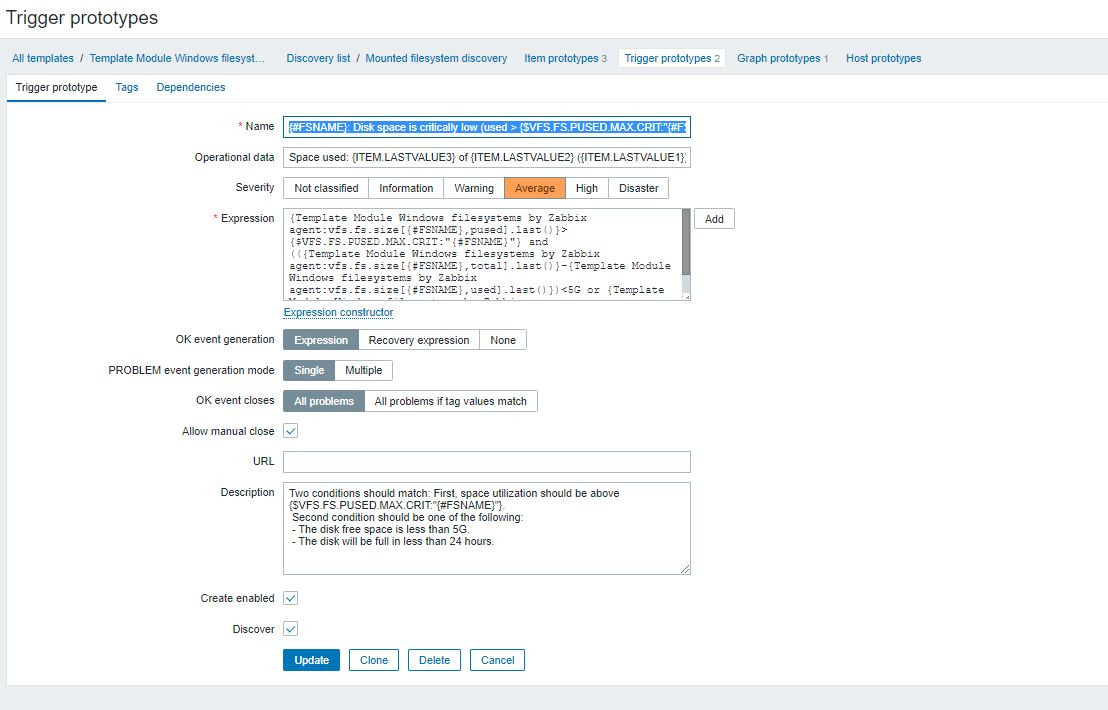Go to Graph prototypes page
The image size is (1108, 710).
point(778,58)
